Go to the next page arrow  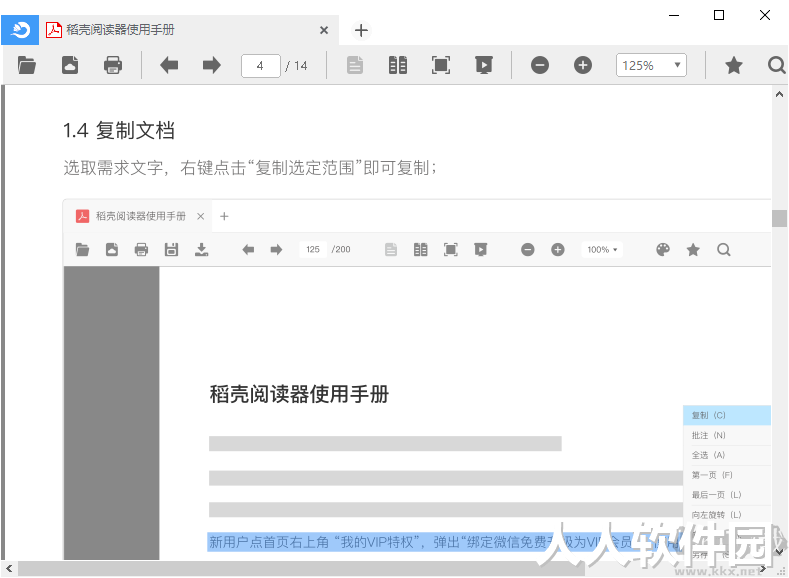pyautogui.click(x=212, y=65)
